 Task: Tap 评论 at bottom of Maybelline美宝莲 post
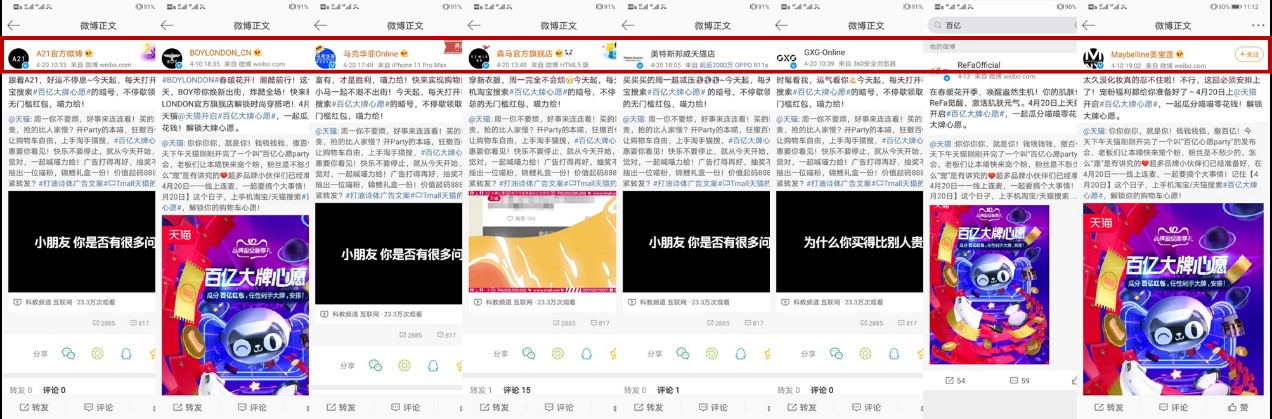pyautogui.click(x=1171, y=407)
